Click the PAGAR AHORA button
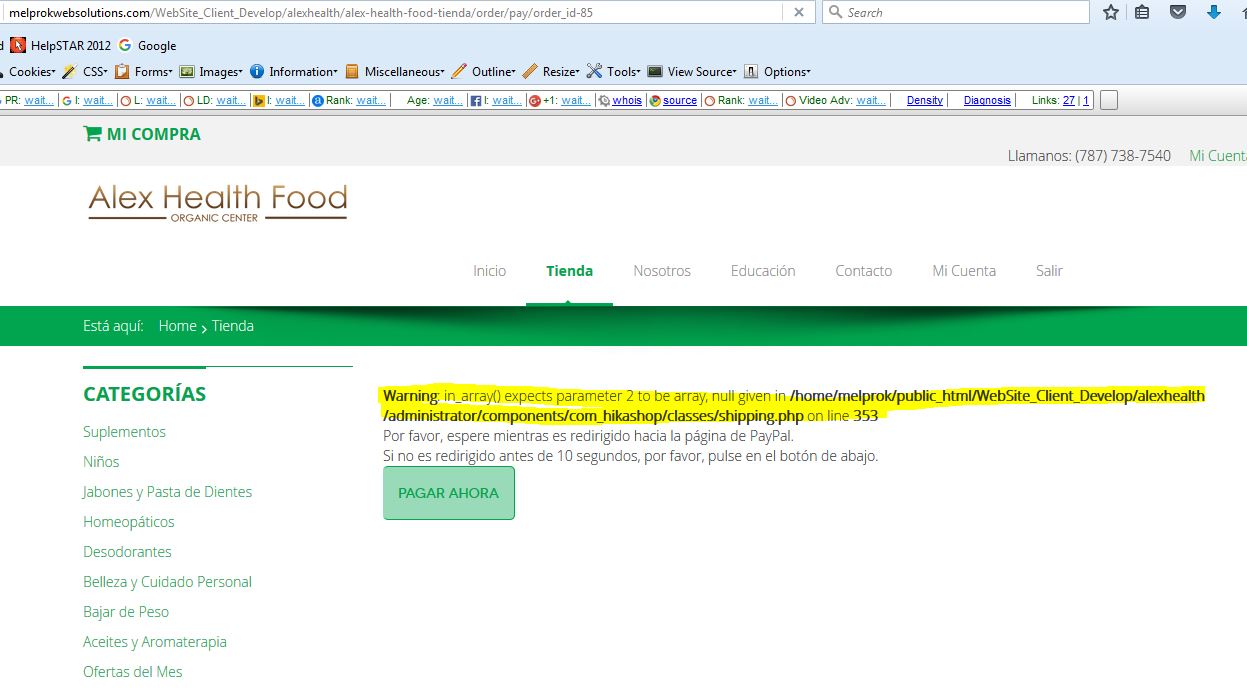The width and height of the screenshot is (1247, 688). [x=449, y=493]
